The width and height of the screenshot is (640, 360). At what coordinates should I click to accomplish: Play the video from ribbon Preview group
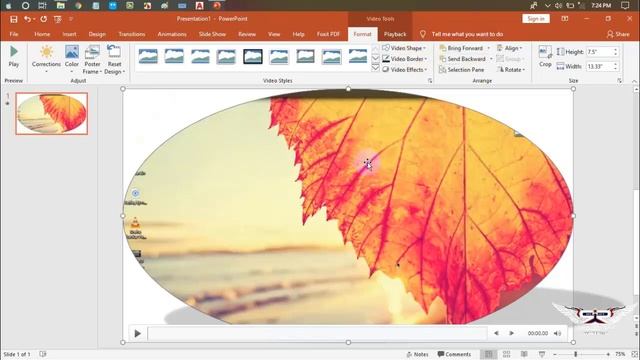[x=13, y=56]
